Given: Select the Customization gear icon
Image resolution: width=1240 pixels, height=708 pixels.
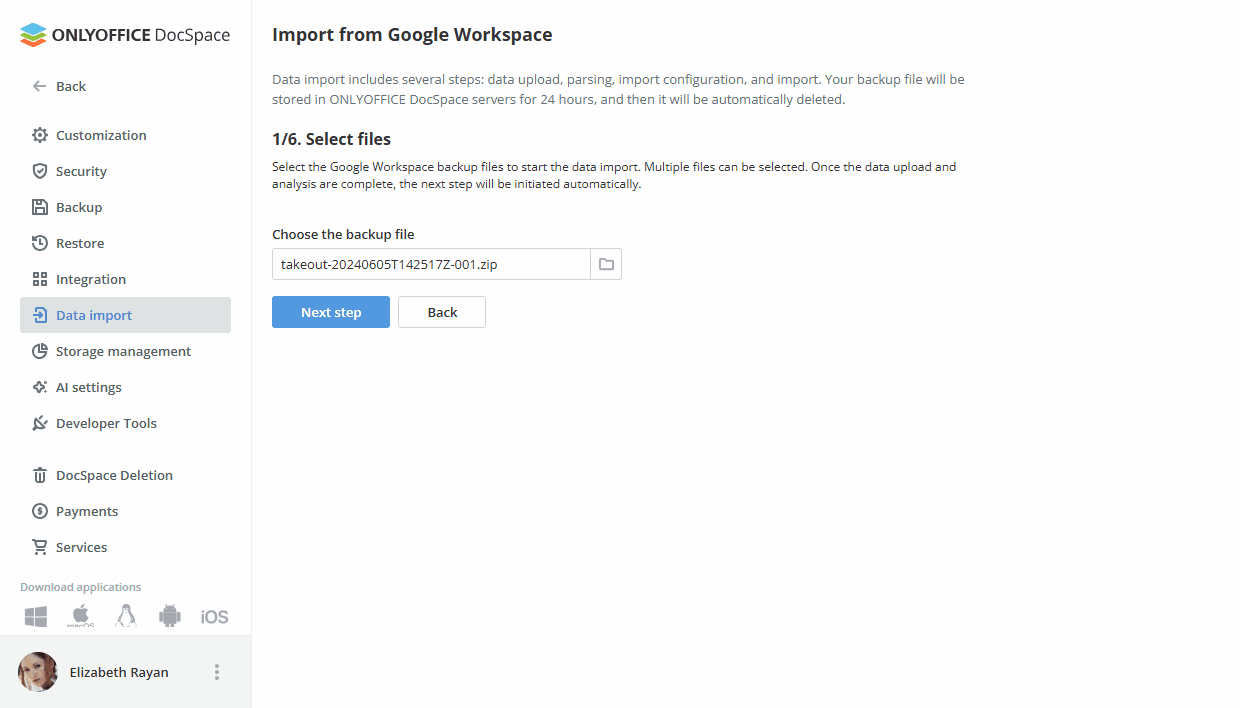Looking at the screenshot, I should click(x=38, y=135).
